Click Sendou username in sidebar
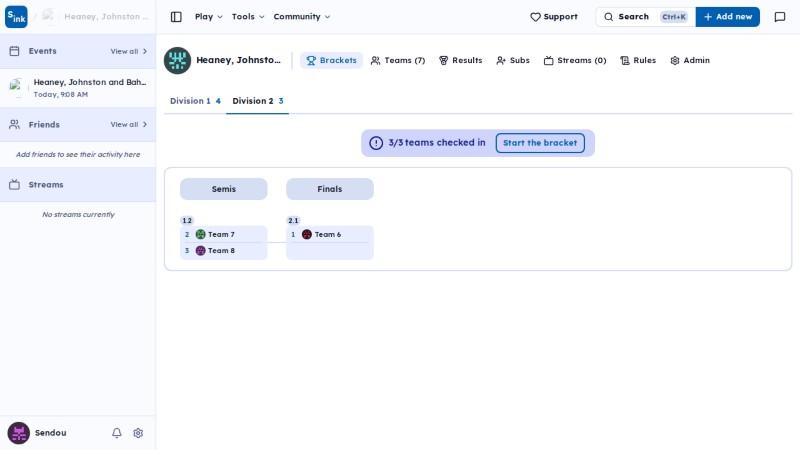The image size is (800, 450). point(51,433)
